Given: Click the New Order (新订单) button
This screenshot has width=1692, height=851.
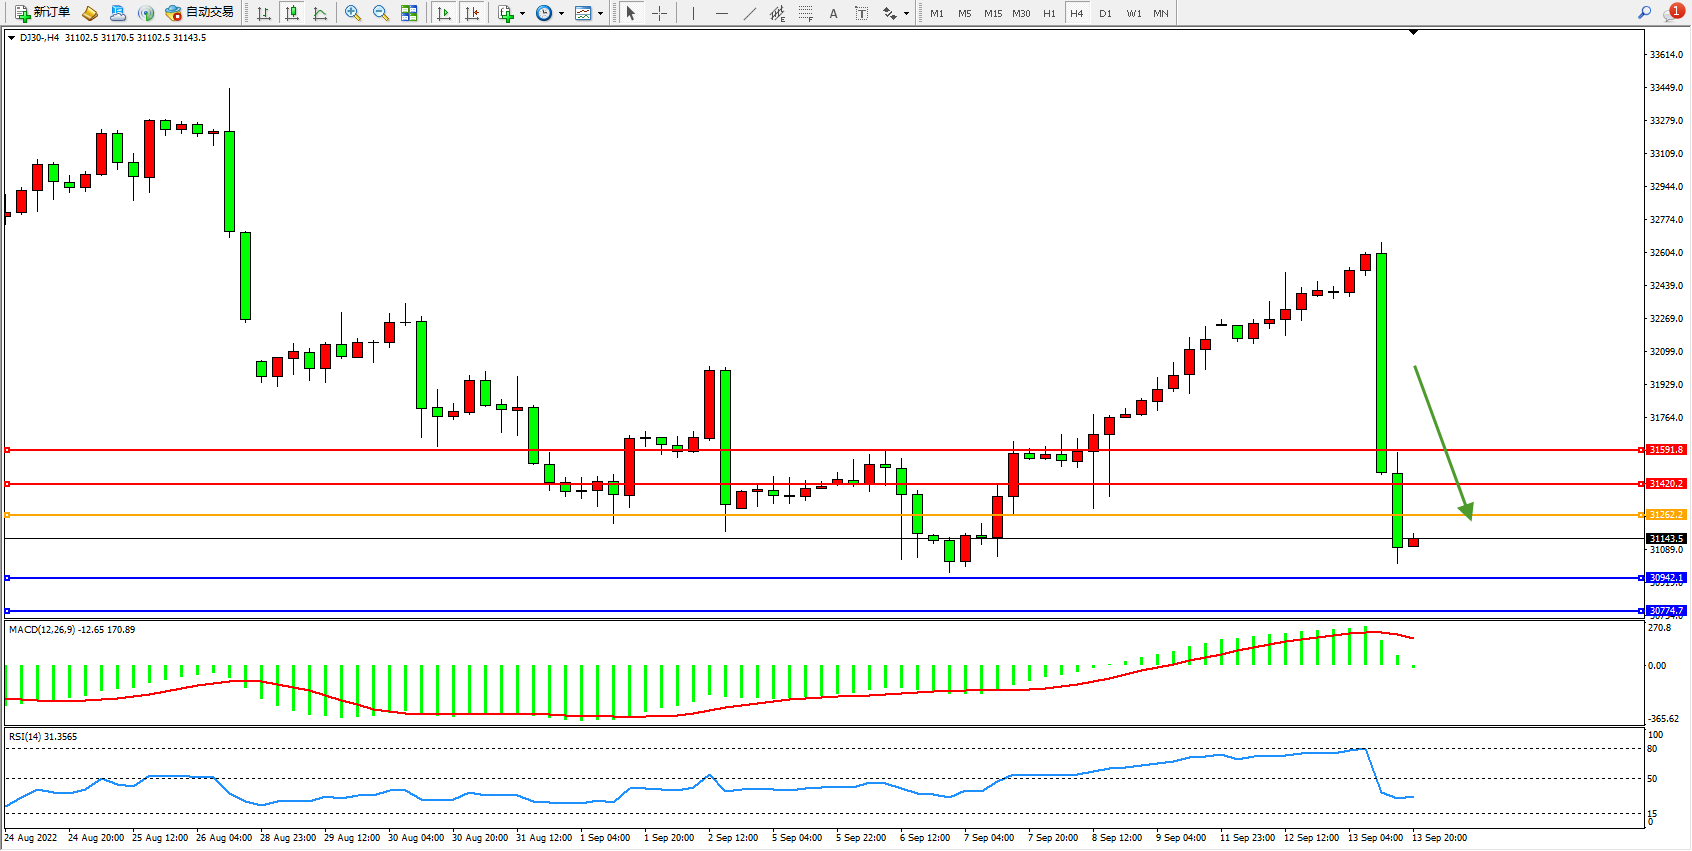Looking at the screenshot, I should 42,13.
